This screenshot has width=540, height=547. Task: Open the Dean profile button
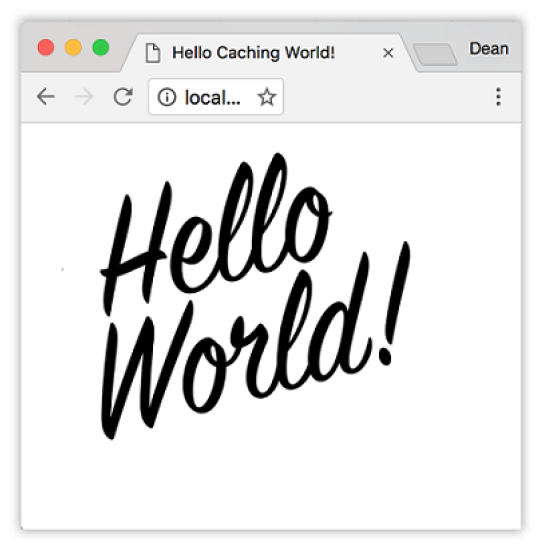pyautogui.click(x=489, y=49)
